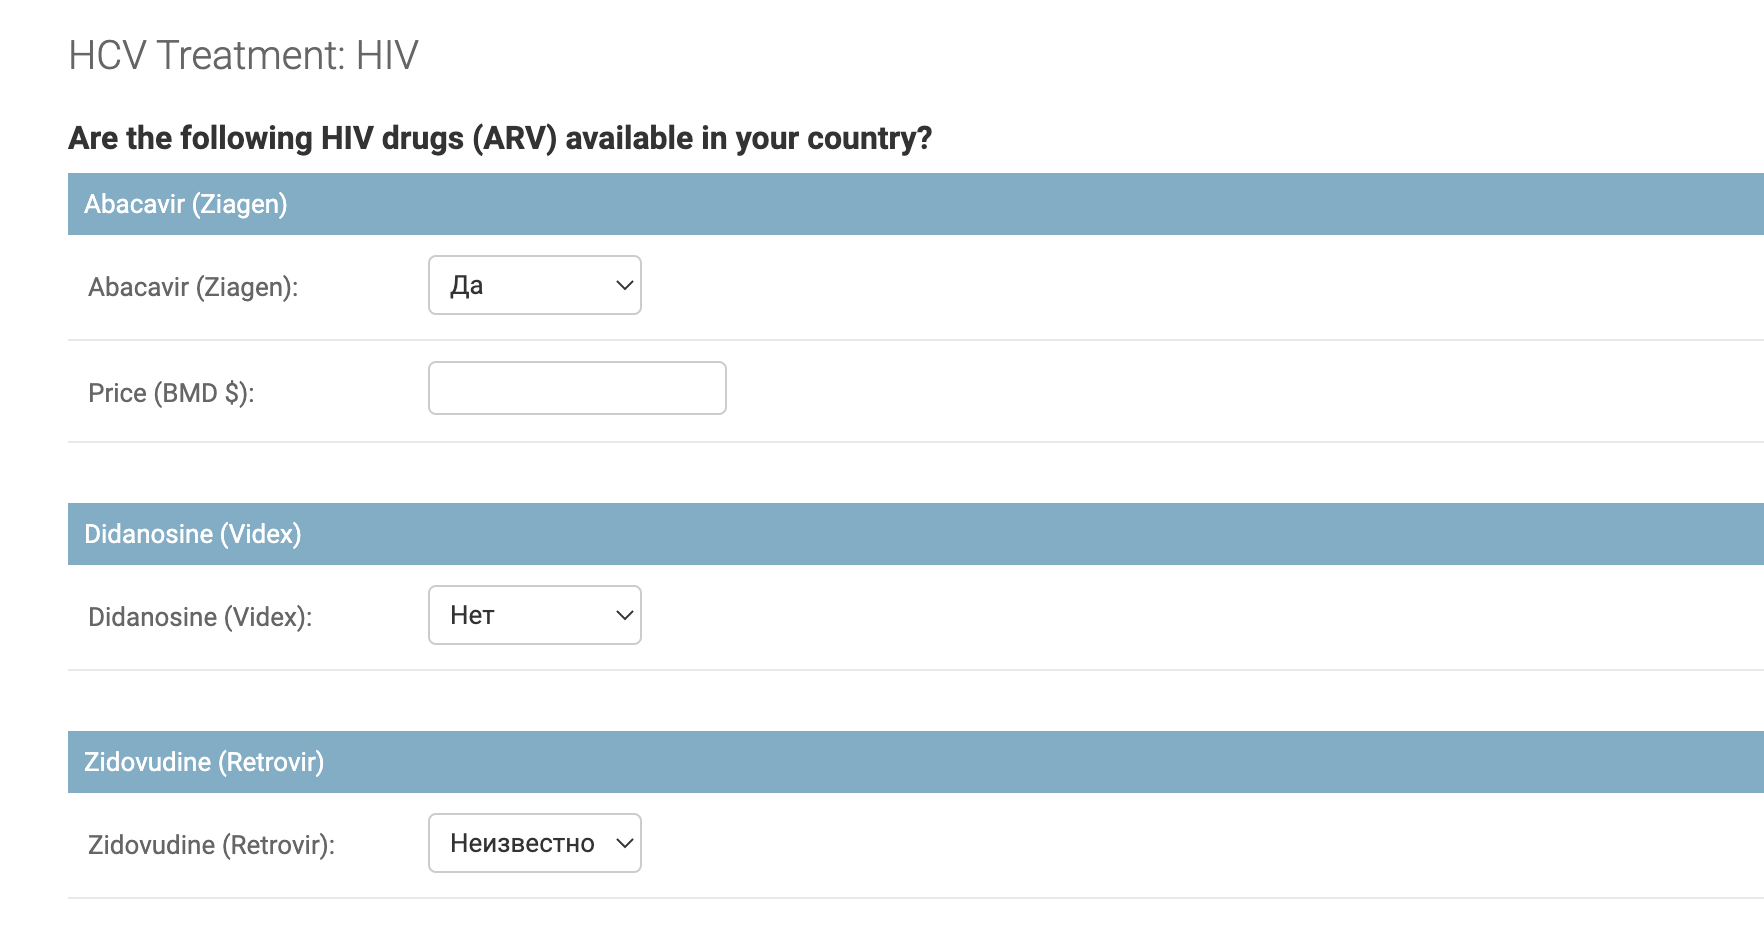Click the Zidovudine (Retrovir) blue section header

coord(916,762)
